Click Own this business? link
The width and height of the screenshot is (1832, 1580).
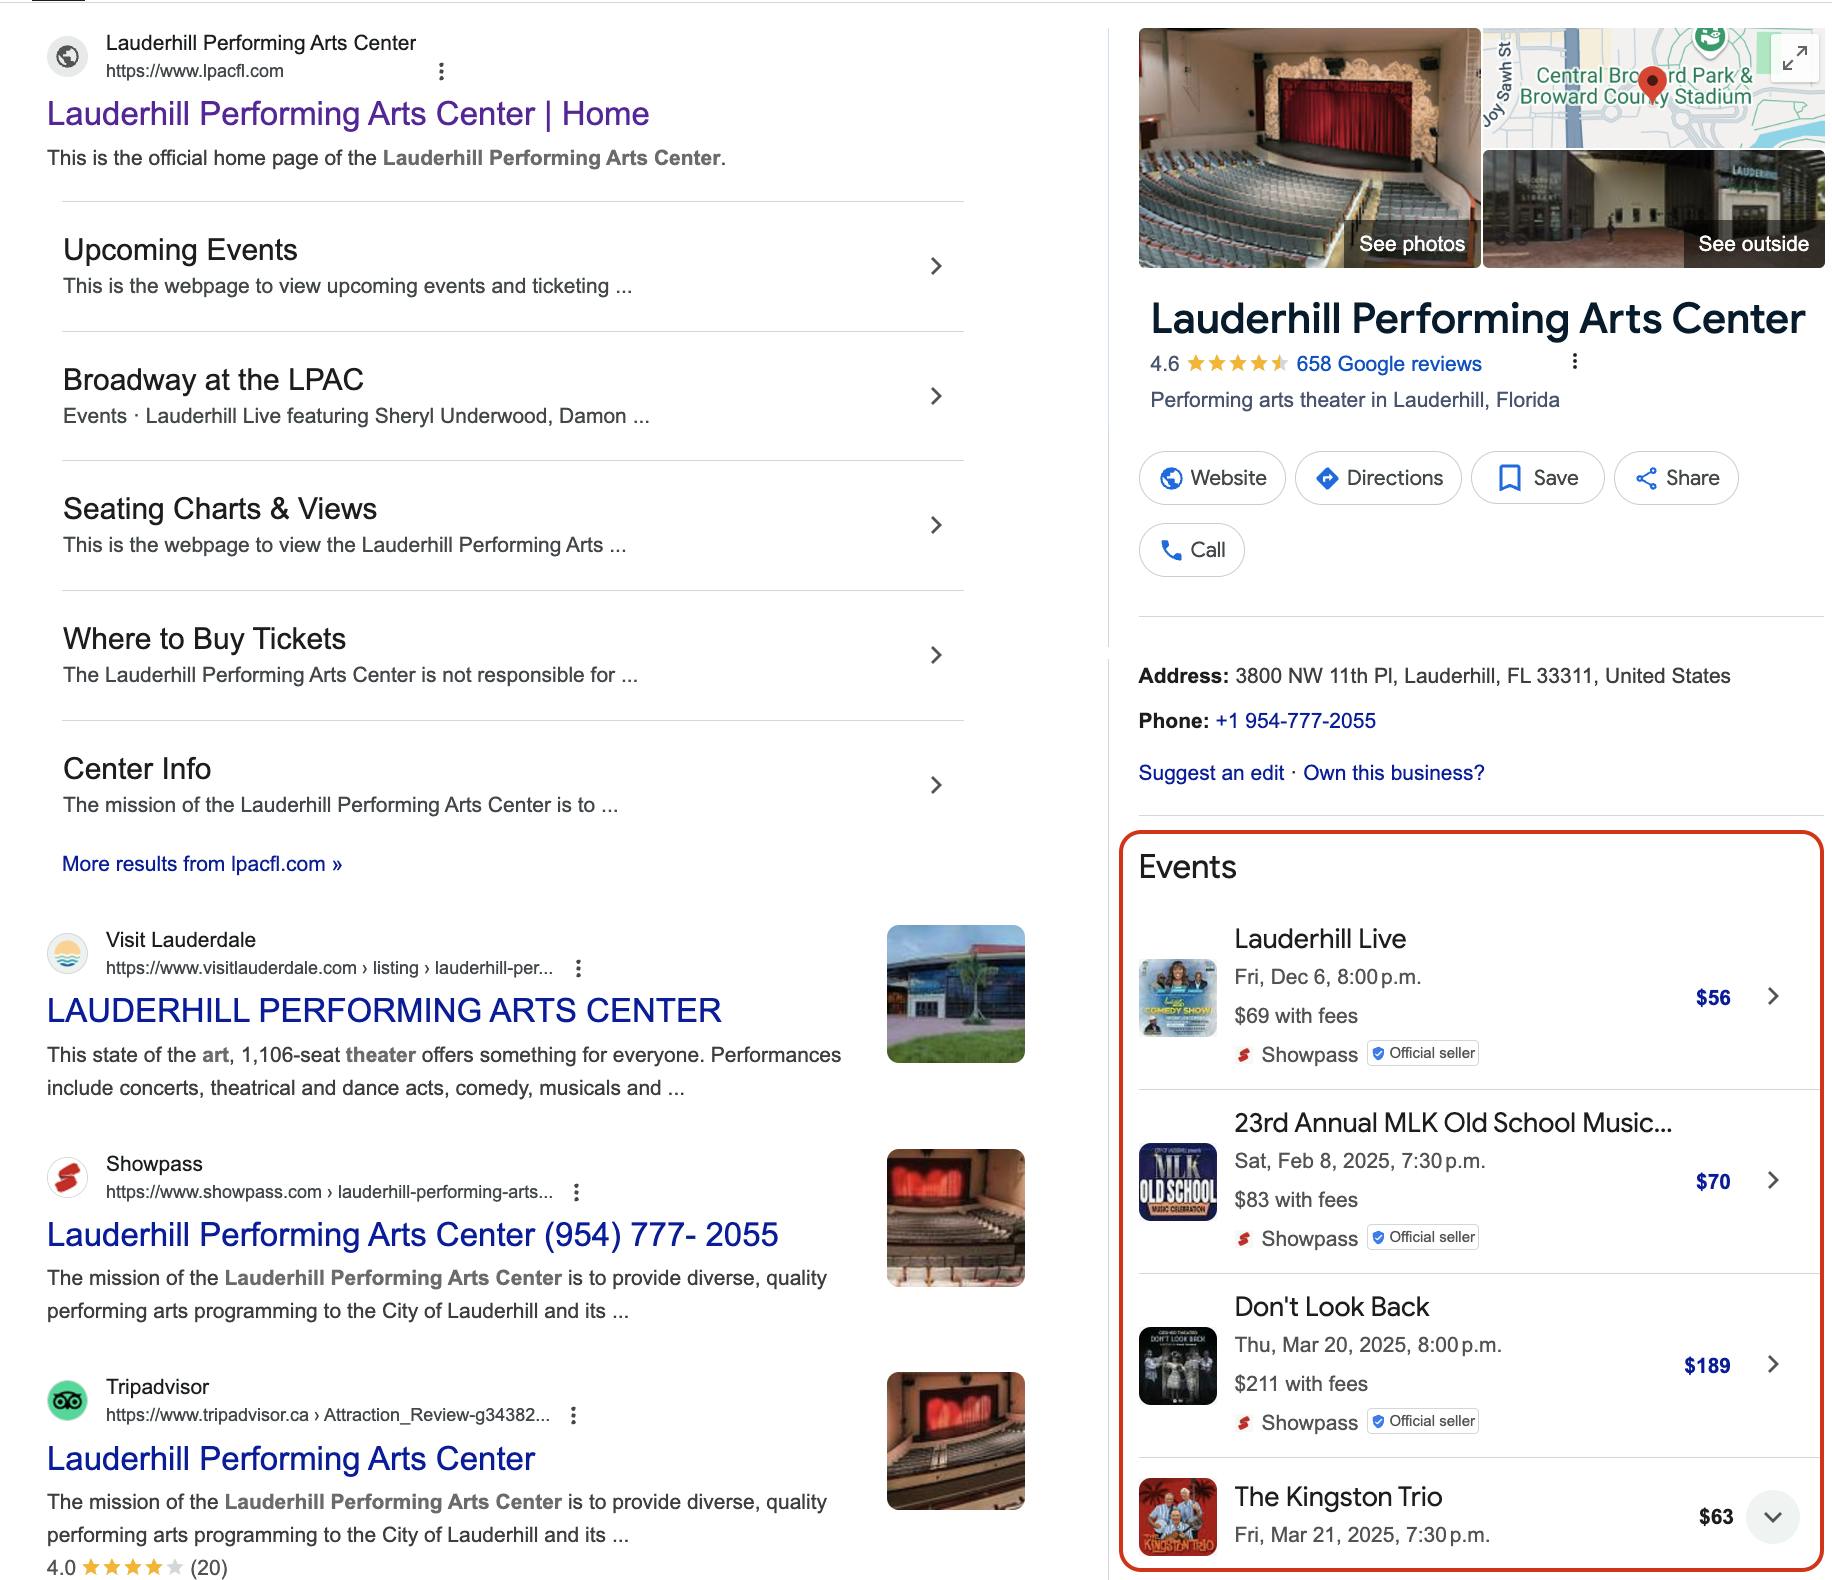(x=1394, y=773)
